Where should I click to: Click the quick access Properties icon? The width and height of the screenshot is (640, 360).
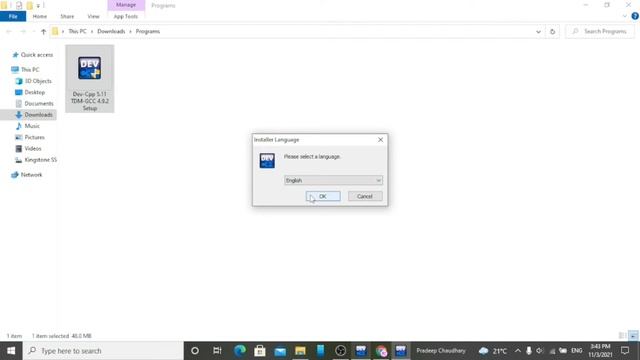(19, 5)
